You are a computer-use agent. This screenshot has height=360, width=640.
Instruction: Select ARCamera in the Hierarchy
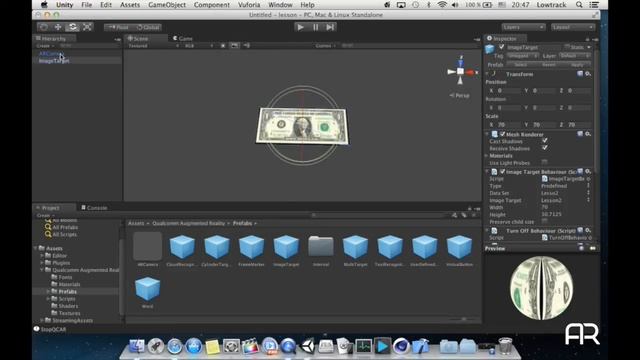[51, 53]
